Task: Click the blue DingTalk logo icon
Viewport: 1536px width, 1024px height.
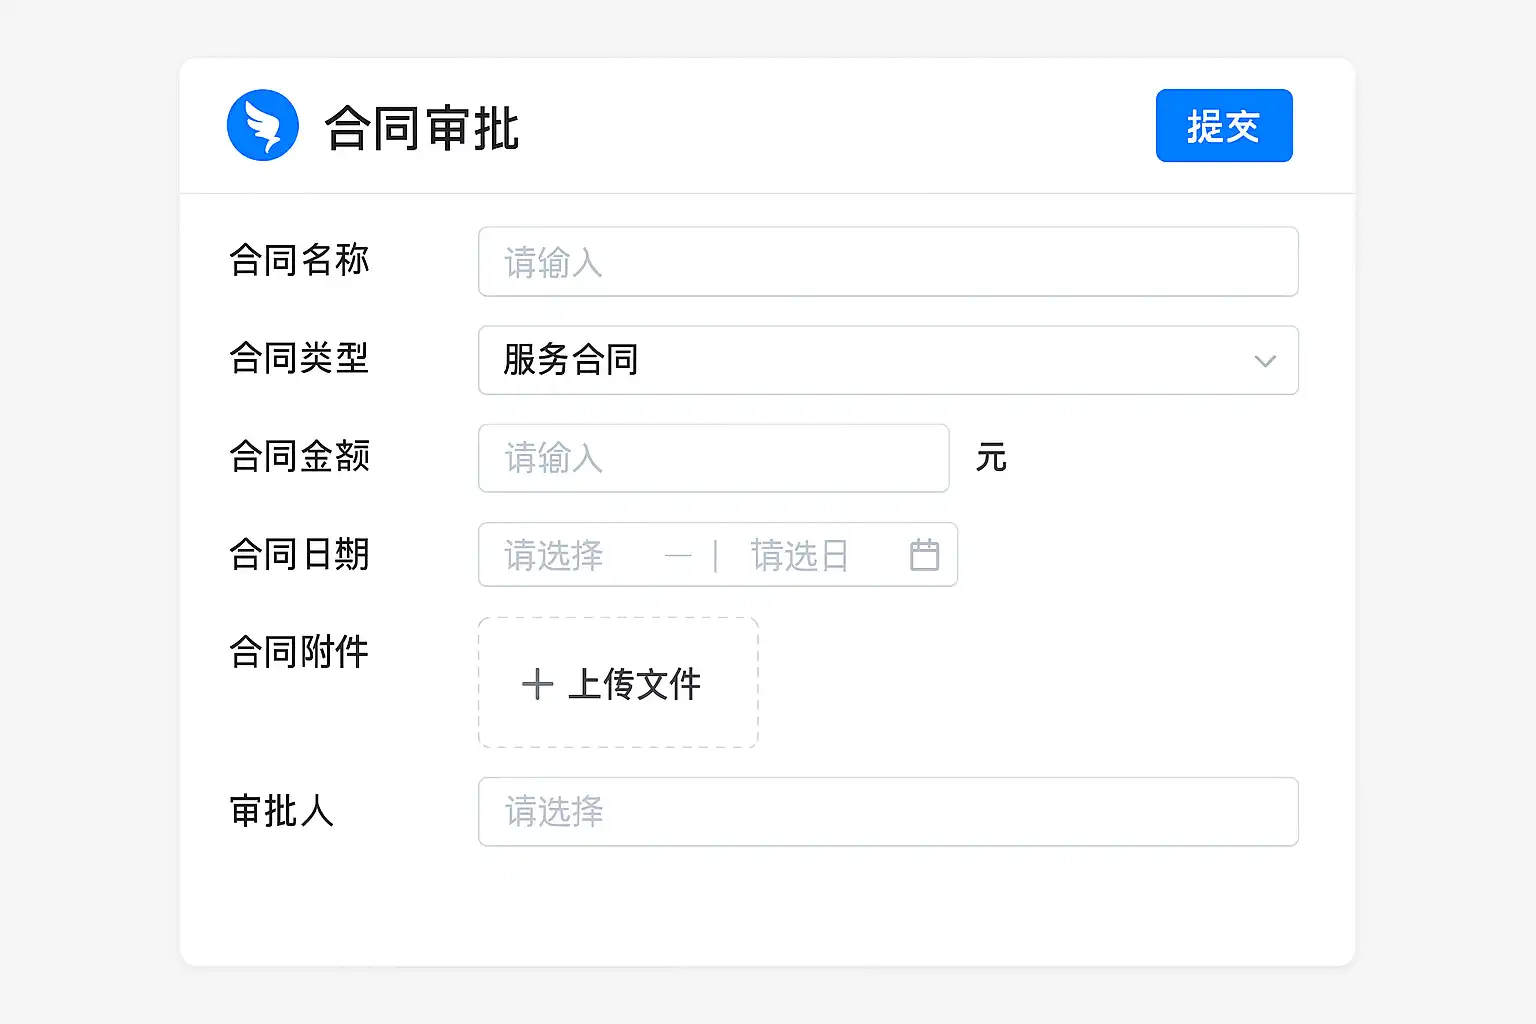Action: [263, 125]
